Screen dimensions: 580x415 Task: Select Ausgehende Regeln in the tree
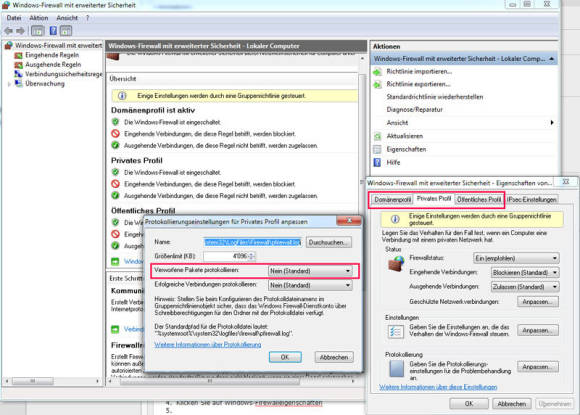click(x=53, y=65)
